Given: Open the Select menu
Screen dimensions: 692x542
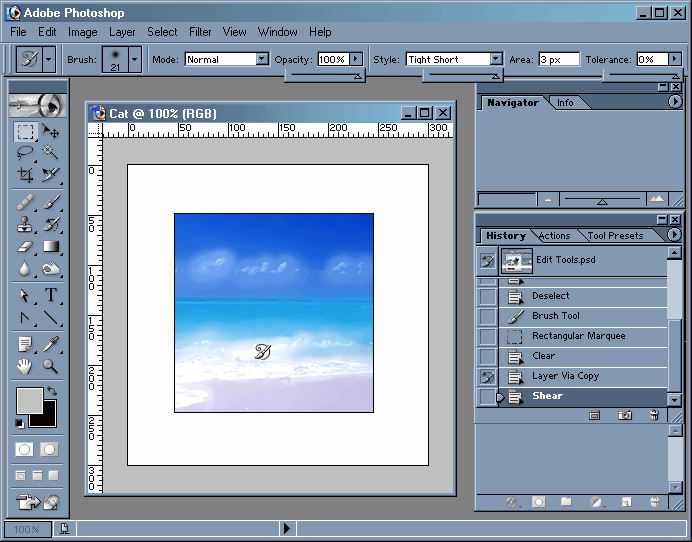Looking at the screenshot, I should click(x=162, y=32).
